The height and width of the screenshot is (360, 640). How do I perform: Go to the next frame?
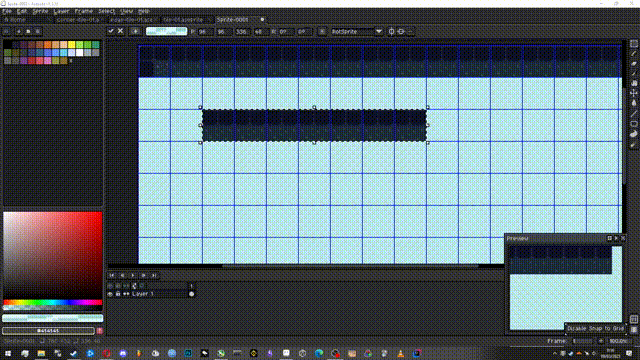click(x=144, y=276)
